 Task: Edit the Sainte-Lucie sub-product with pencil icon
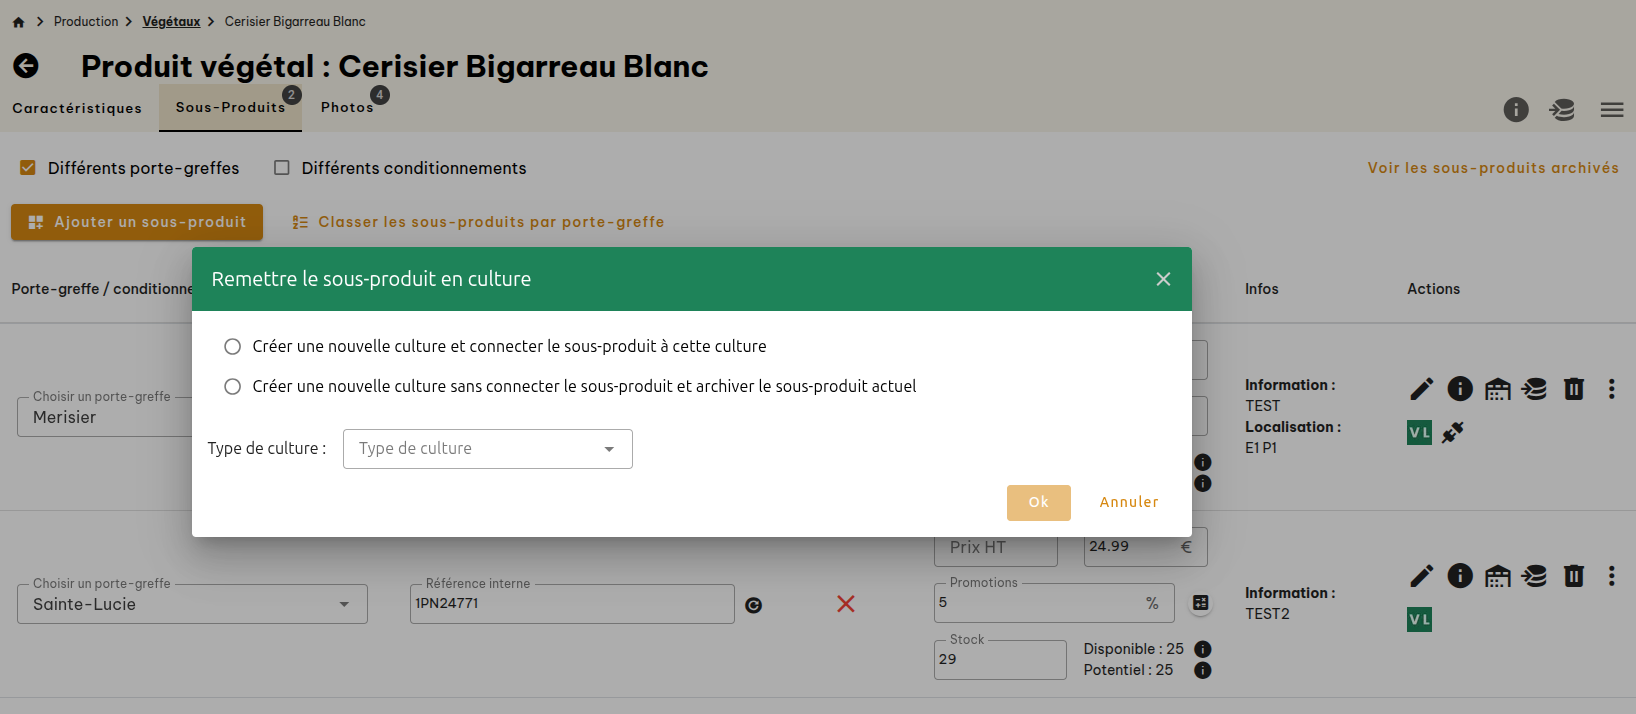[1421, 575]
